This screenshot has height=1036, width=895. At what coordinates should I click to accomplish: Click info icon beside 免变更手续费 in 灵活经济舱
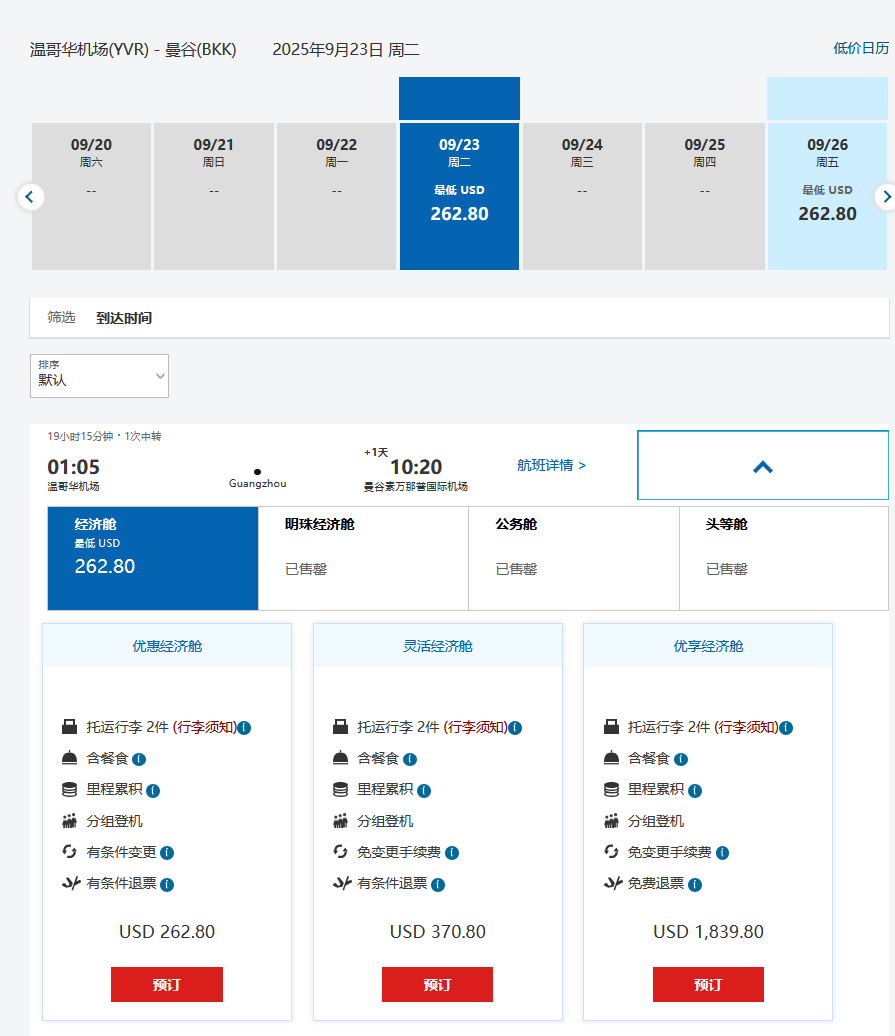(x=452, y=853)
